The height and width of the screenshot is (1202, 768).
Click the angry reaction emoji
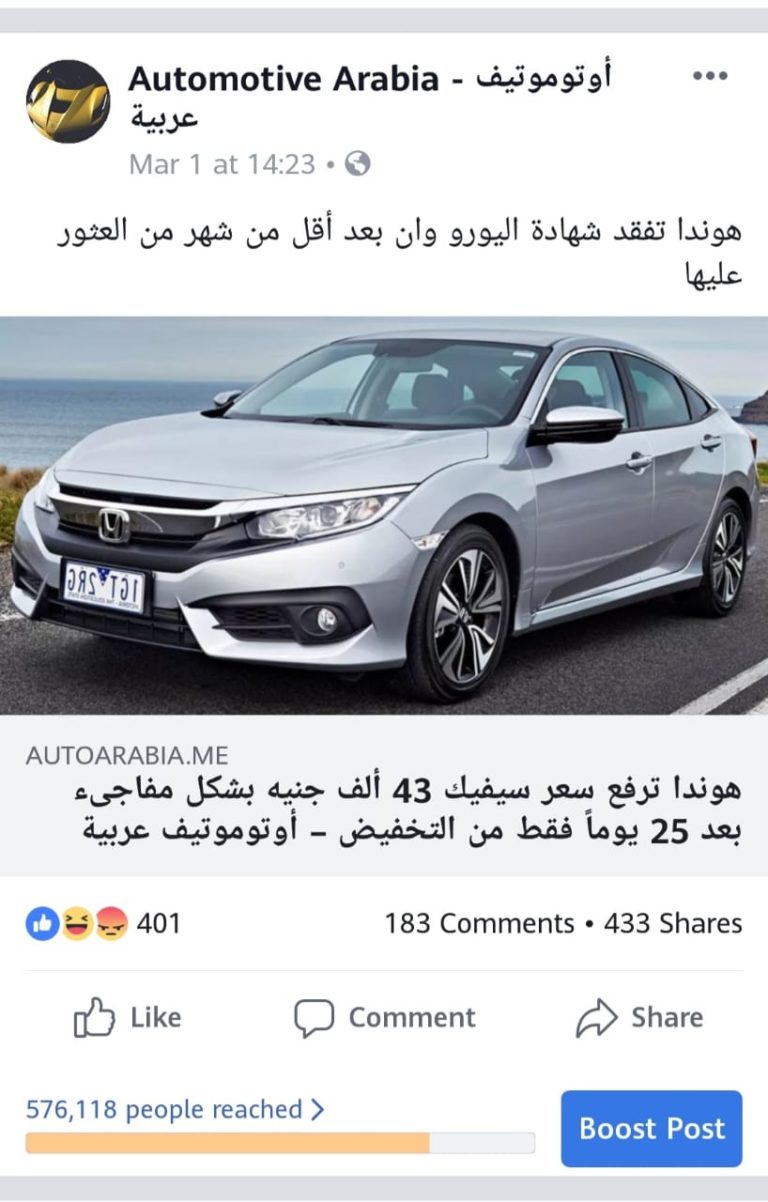tap(111, 923)
